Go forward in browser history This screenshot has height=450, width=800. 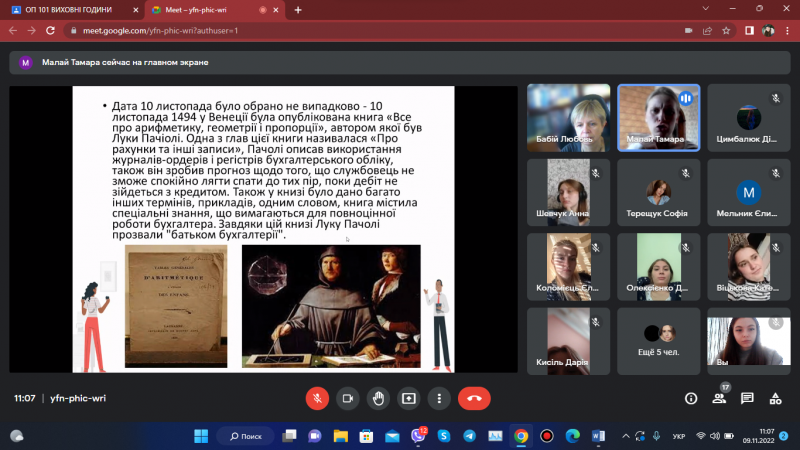click(32, 31)
